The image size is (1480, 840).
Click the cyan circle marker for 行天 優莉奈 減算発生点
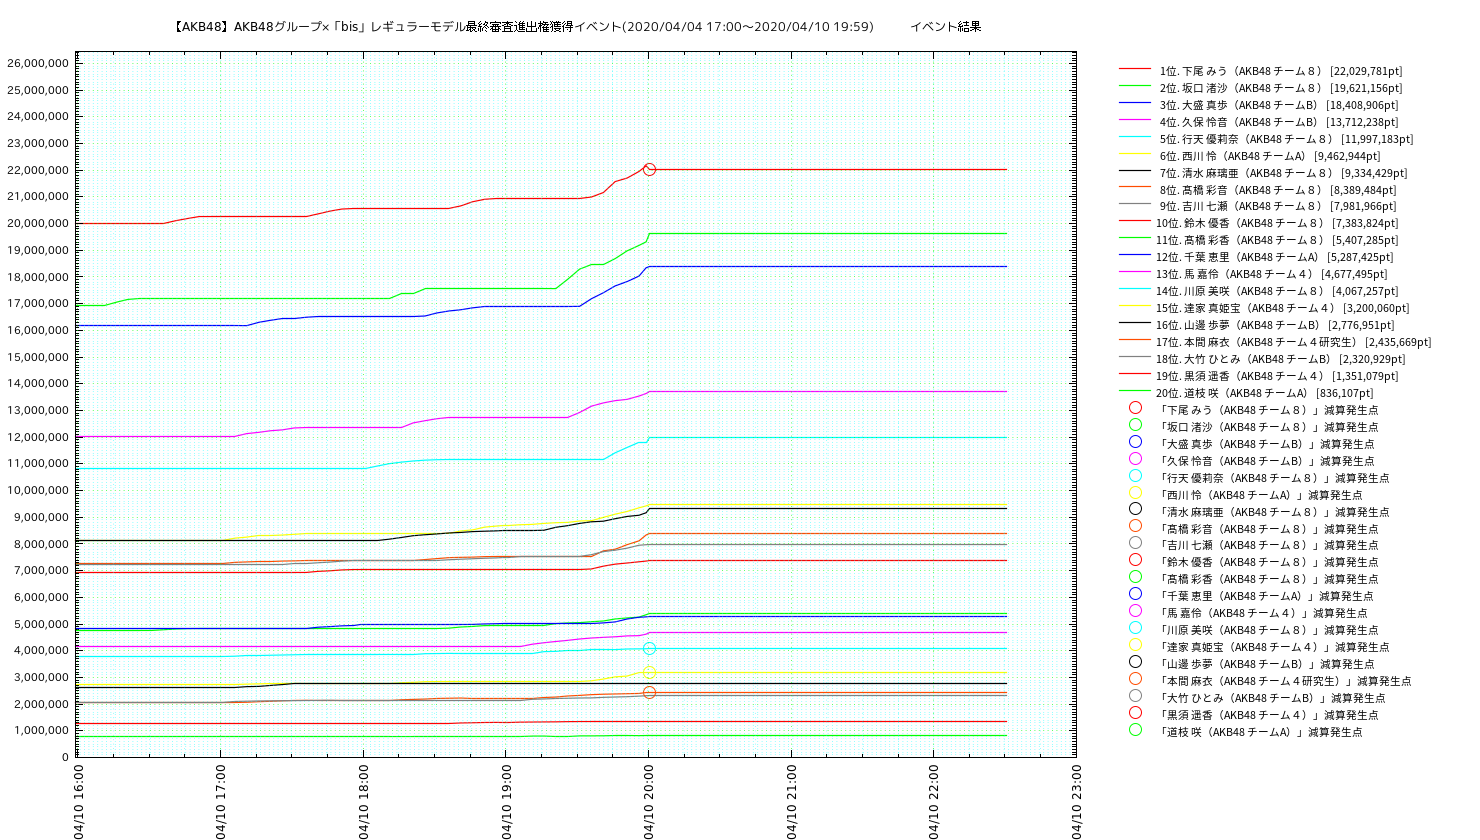click(1135, 476)
